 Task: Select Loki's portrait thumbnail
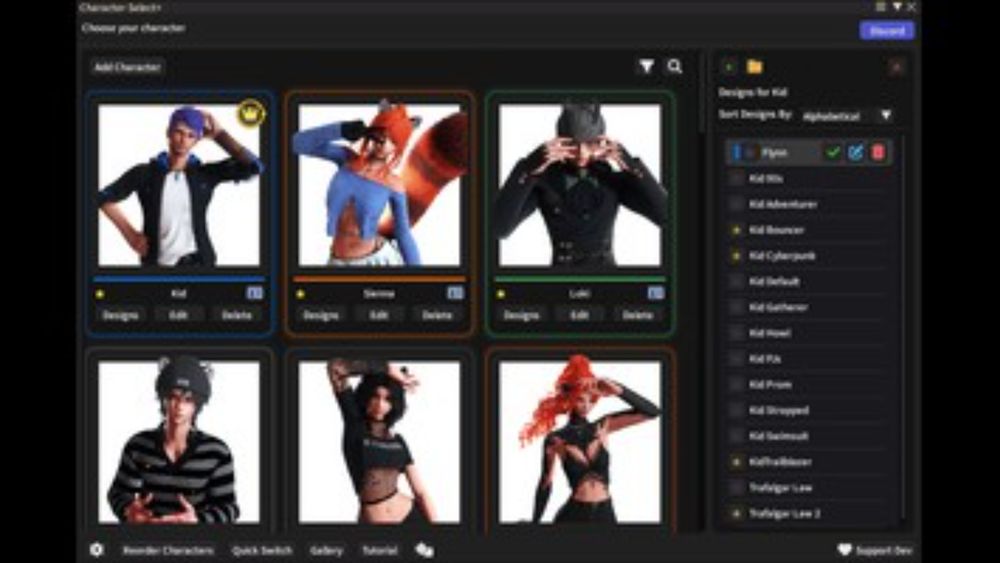580,185
